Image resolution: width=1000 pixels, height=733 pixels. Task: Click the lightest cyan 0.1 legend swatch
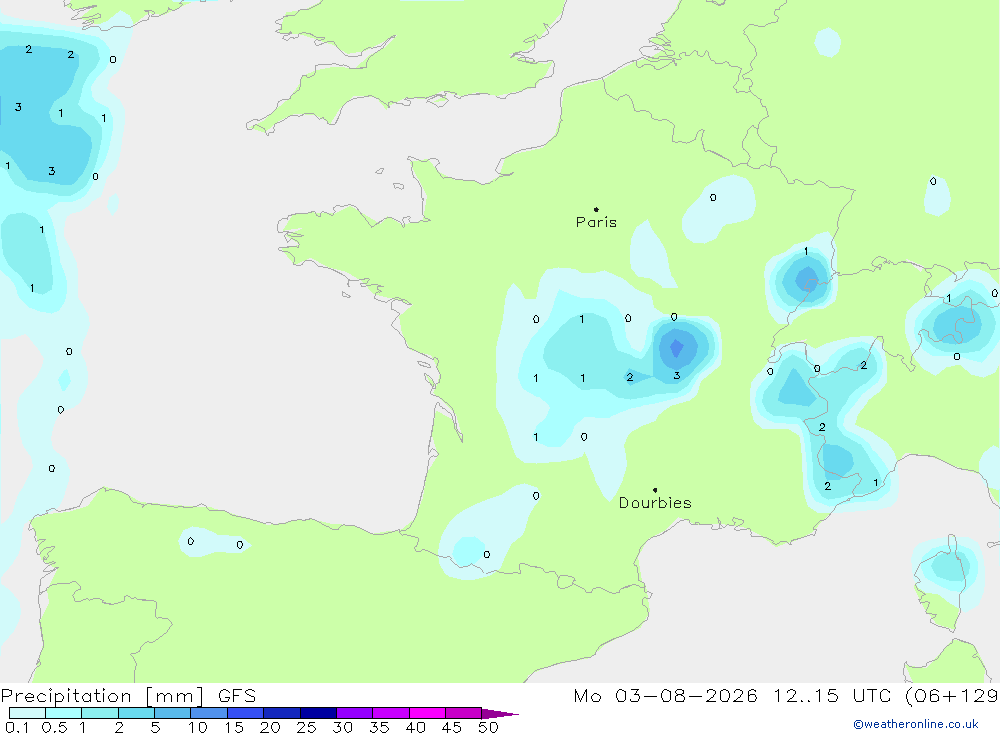pos(27,713)
